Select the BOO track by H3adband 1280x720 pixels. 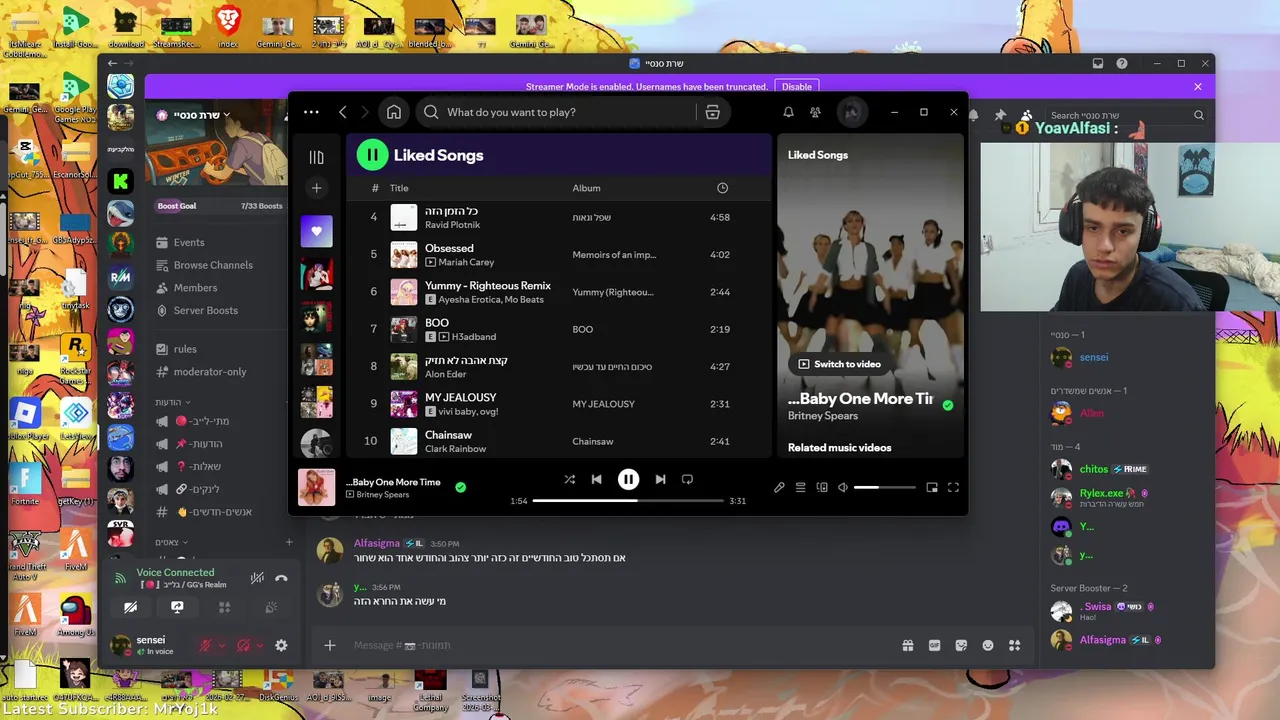(x=559, y=329)
